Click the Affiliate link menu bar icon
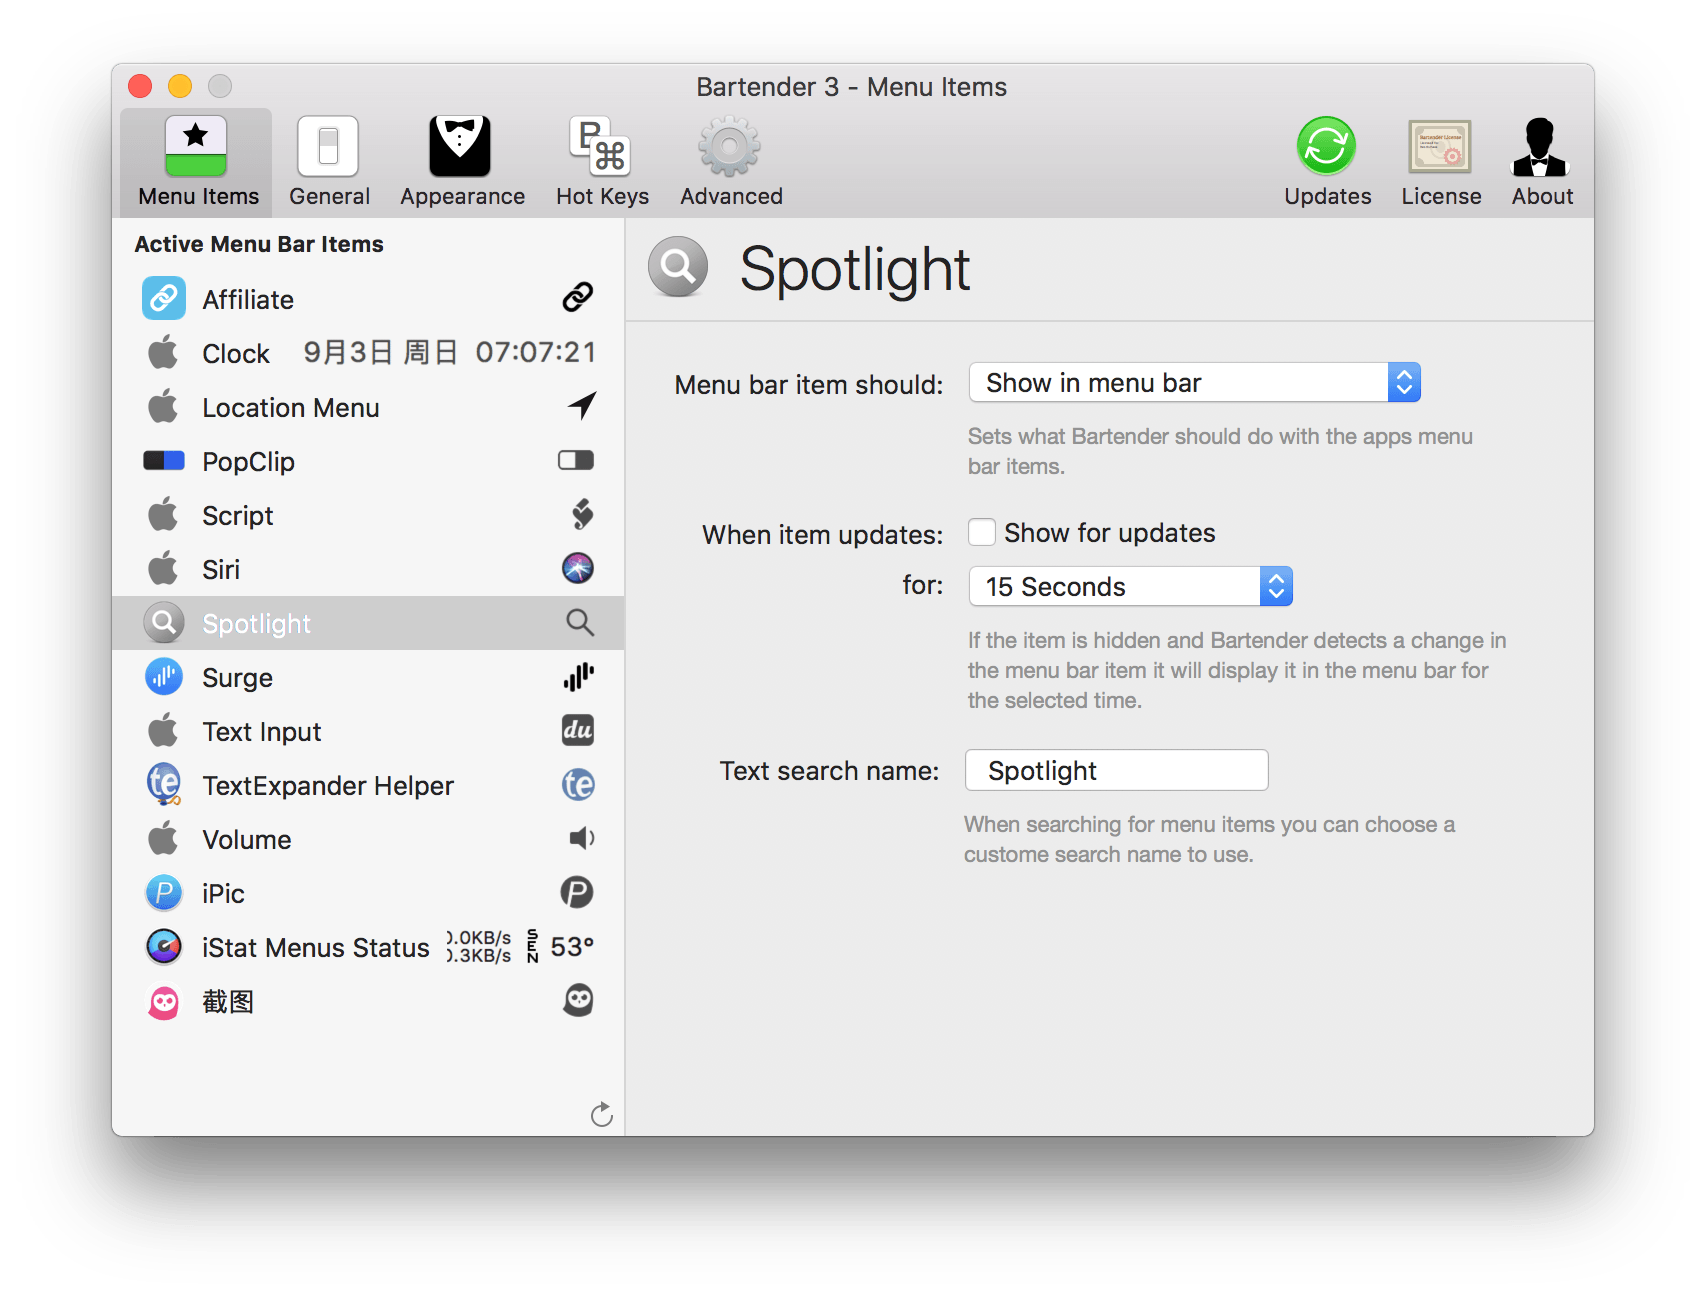The image size is (1706, 1296). pos(578,297)
